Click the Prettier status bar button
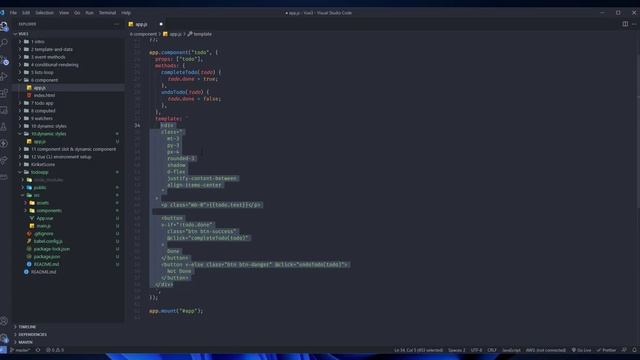 (607, 350)
